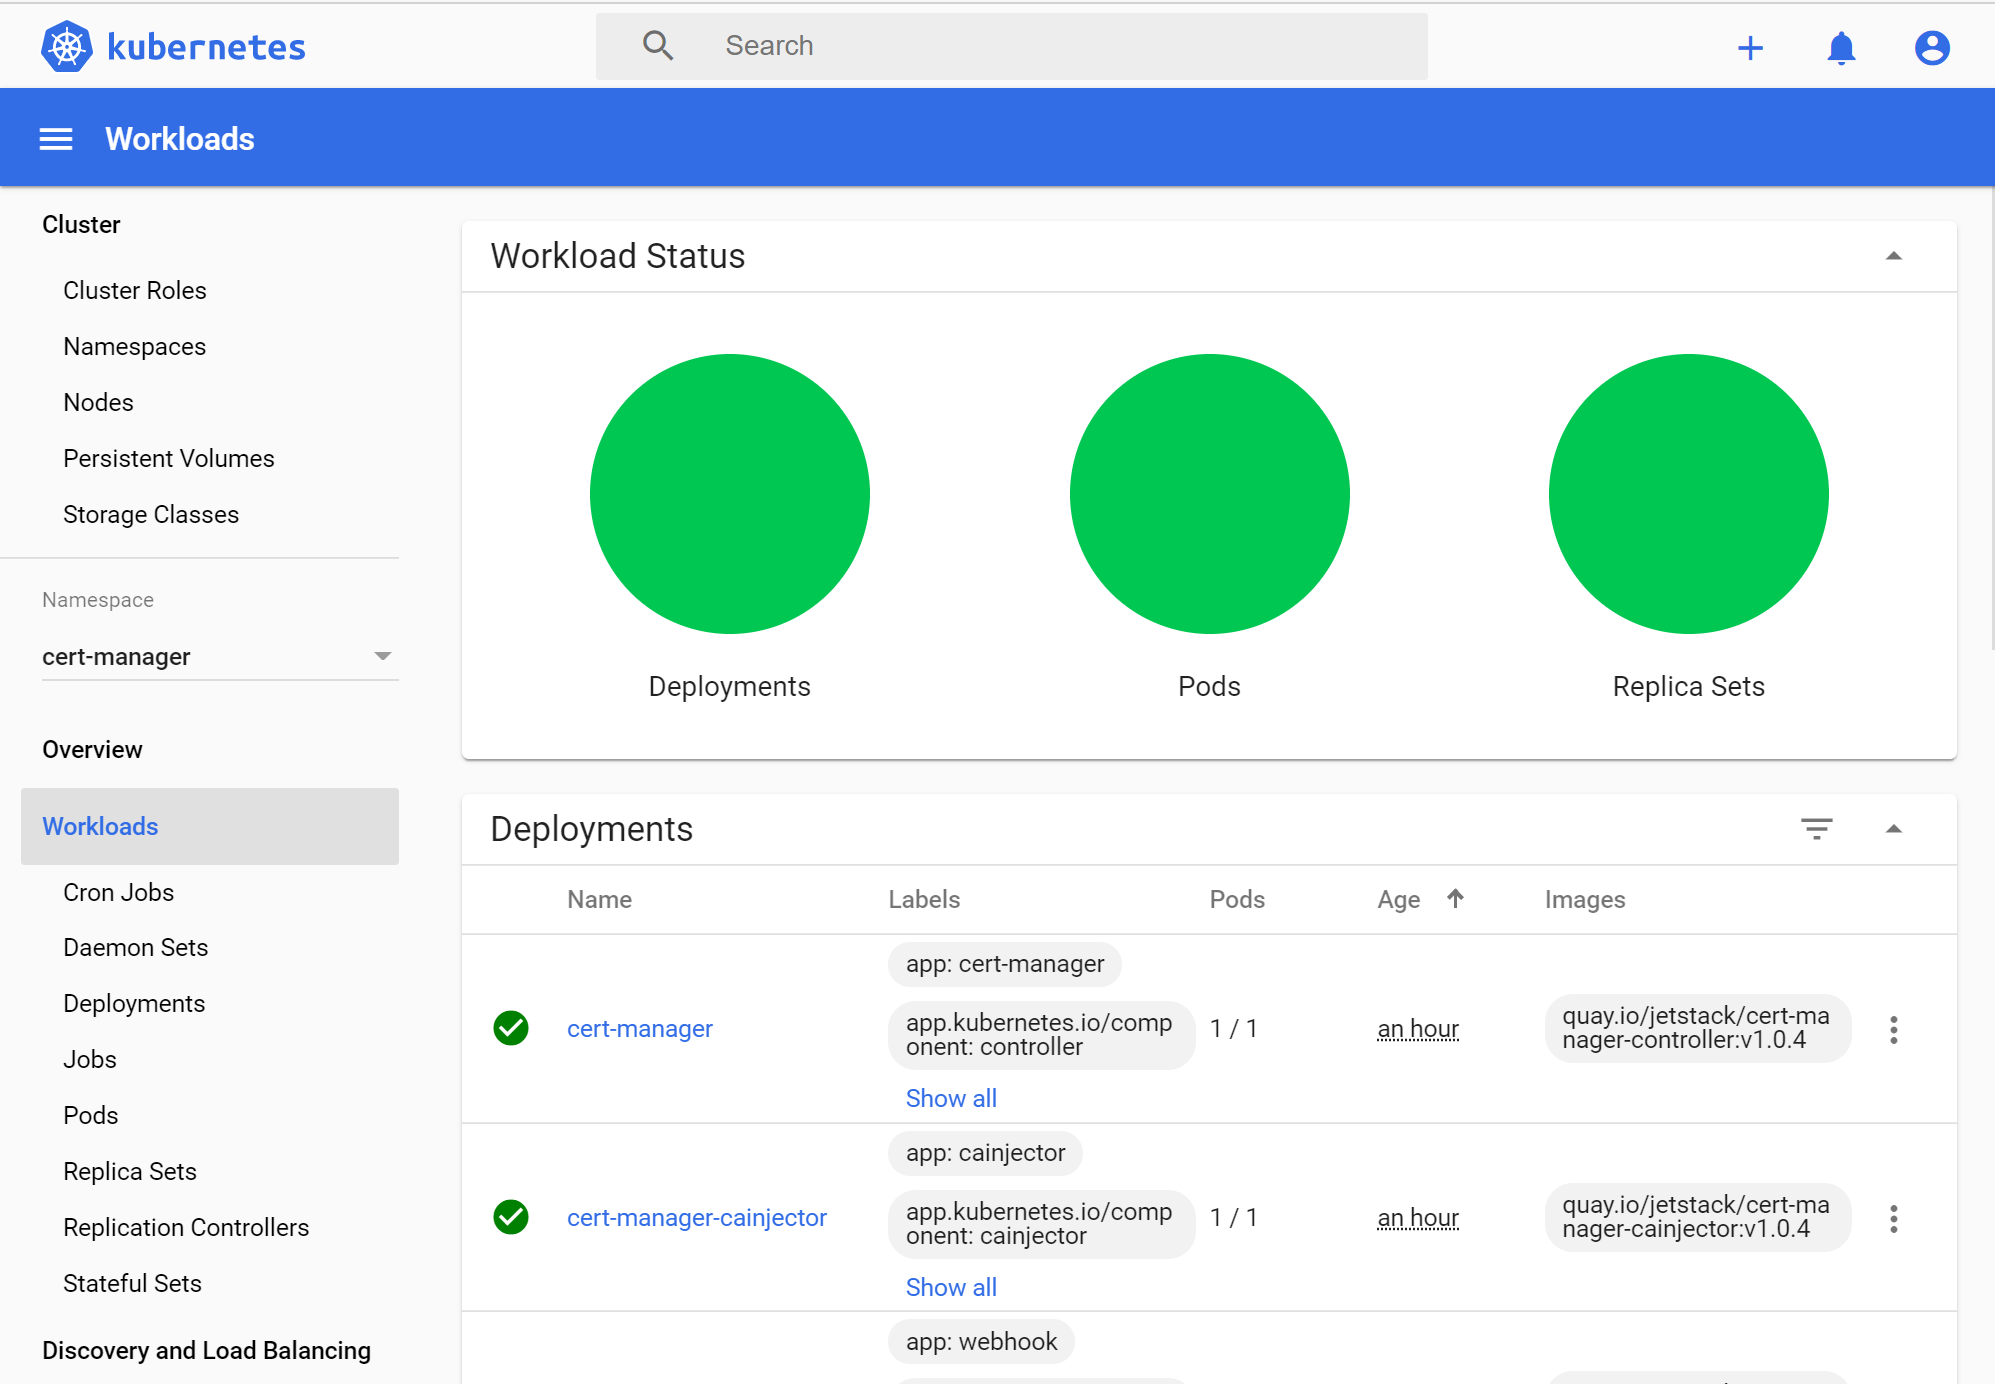Open the Deployments filter icon
Viewport: 1995px width, 1384px height.
coord(1817,829)
